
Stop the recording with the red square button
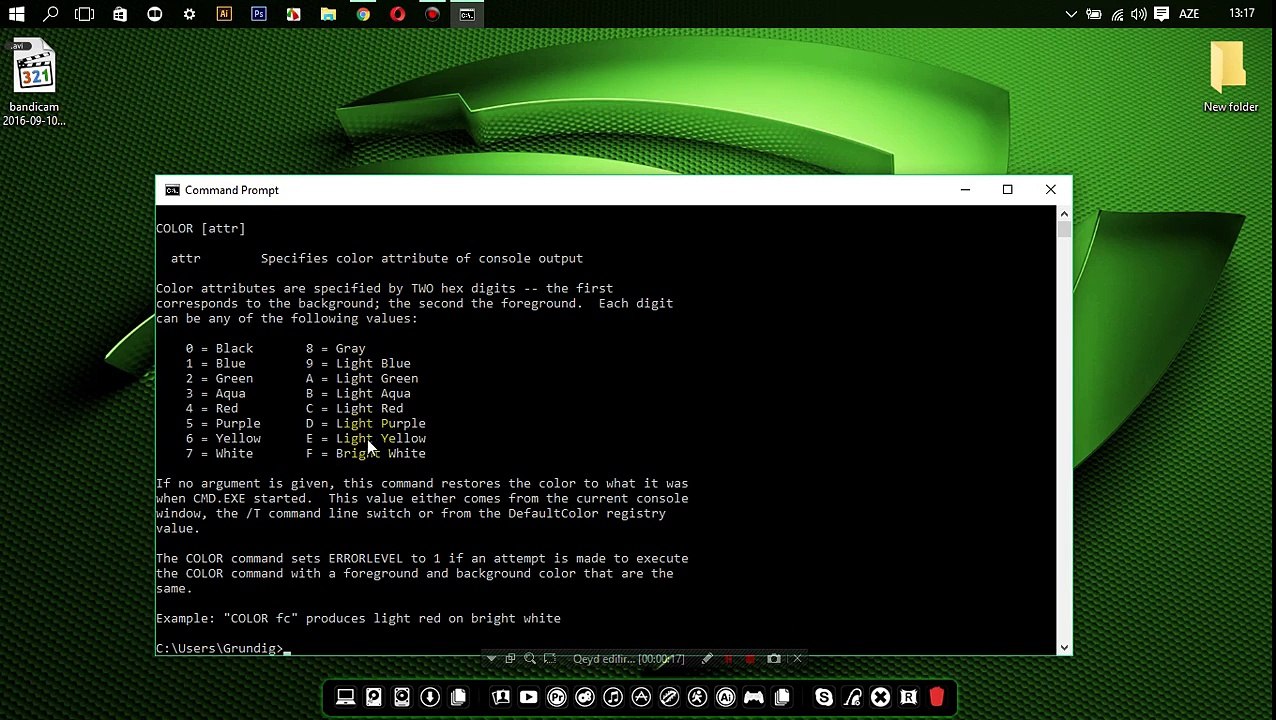tap(750, 659)
